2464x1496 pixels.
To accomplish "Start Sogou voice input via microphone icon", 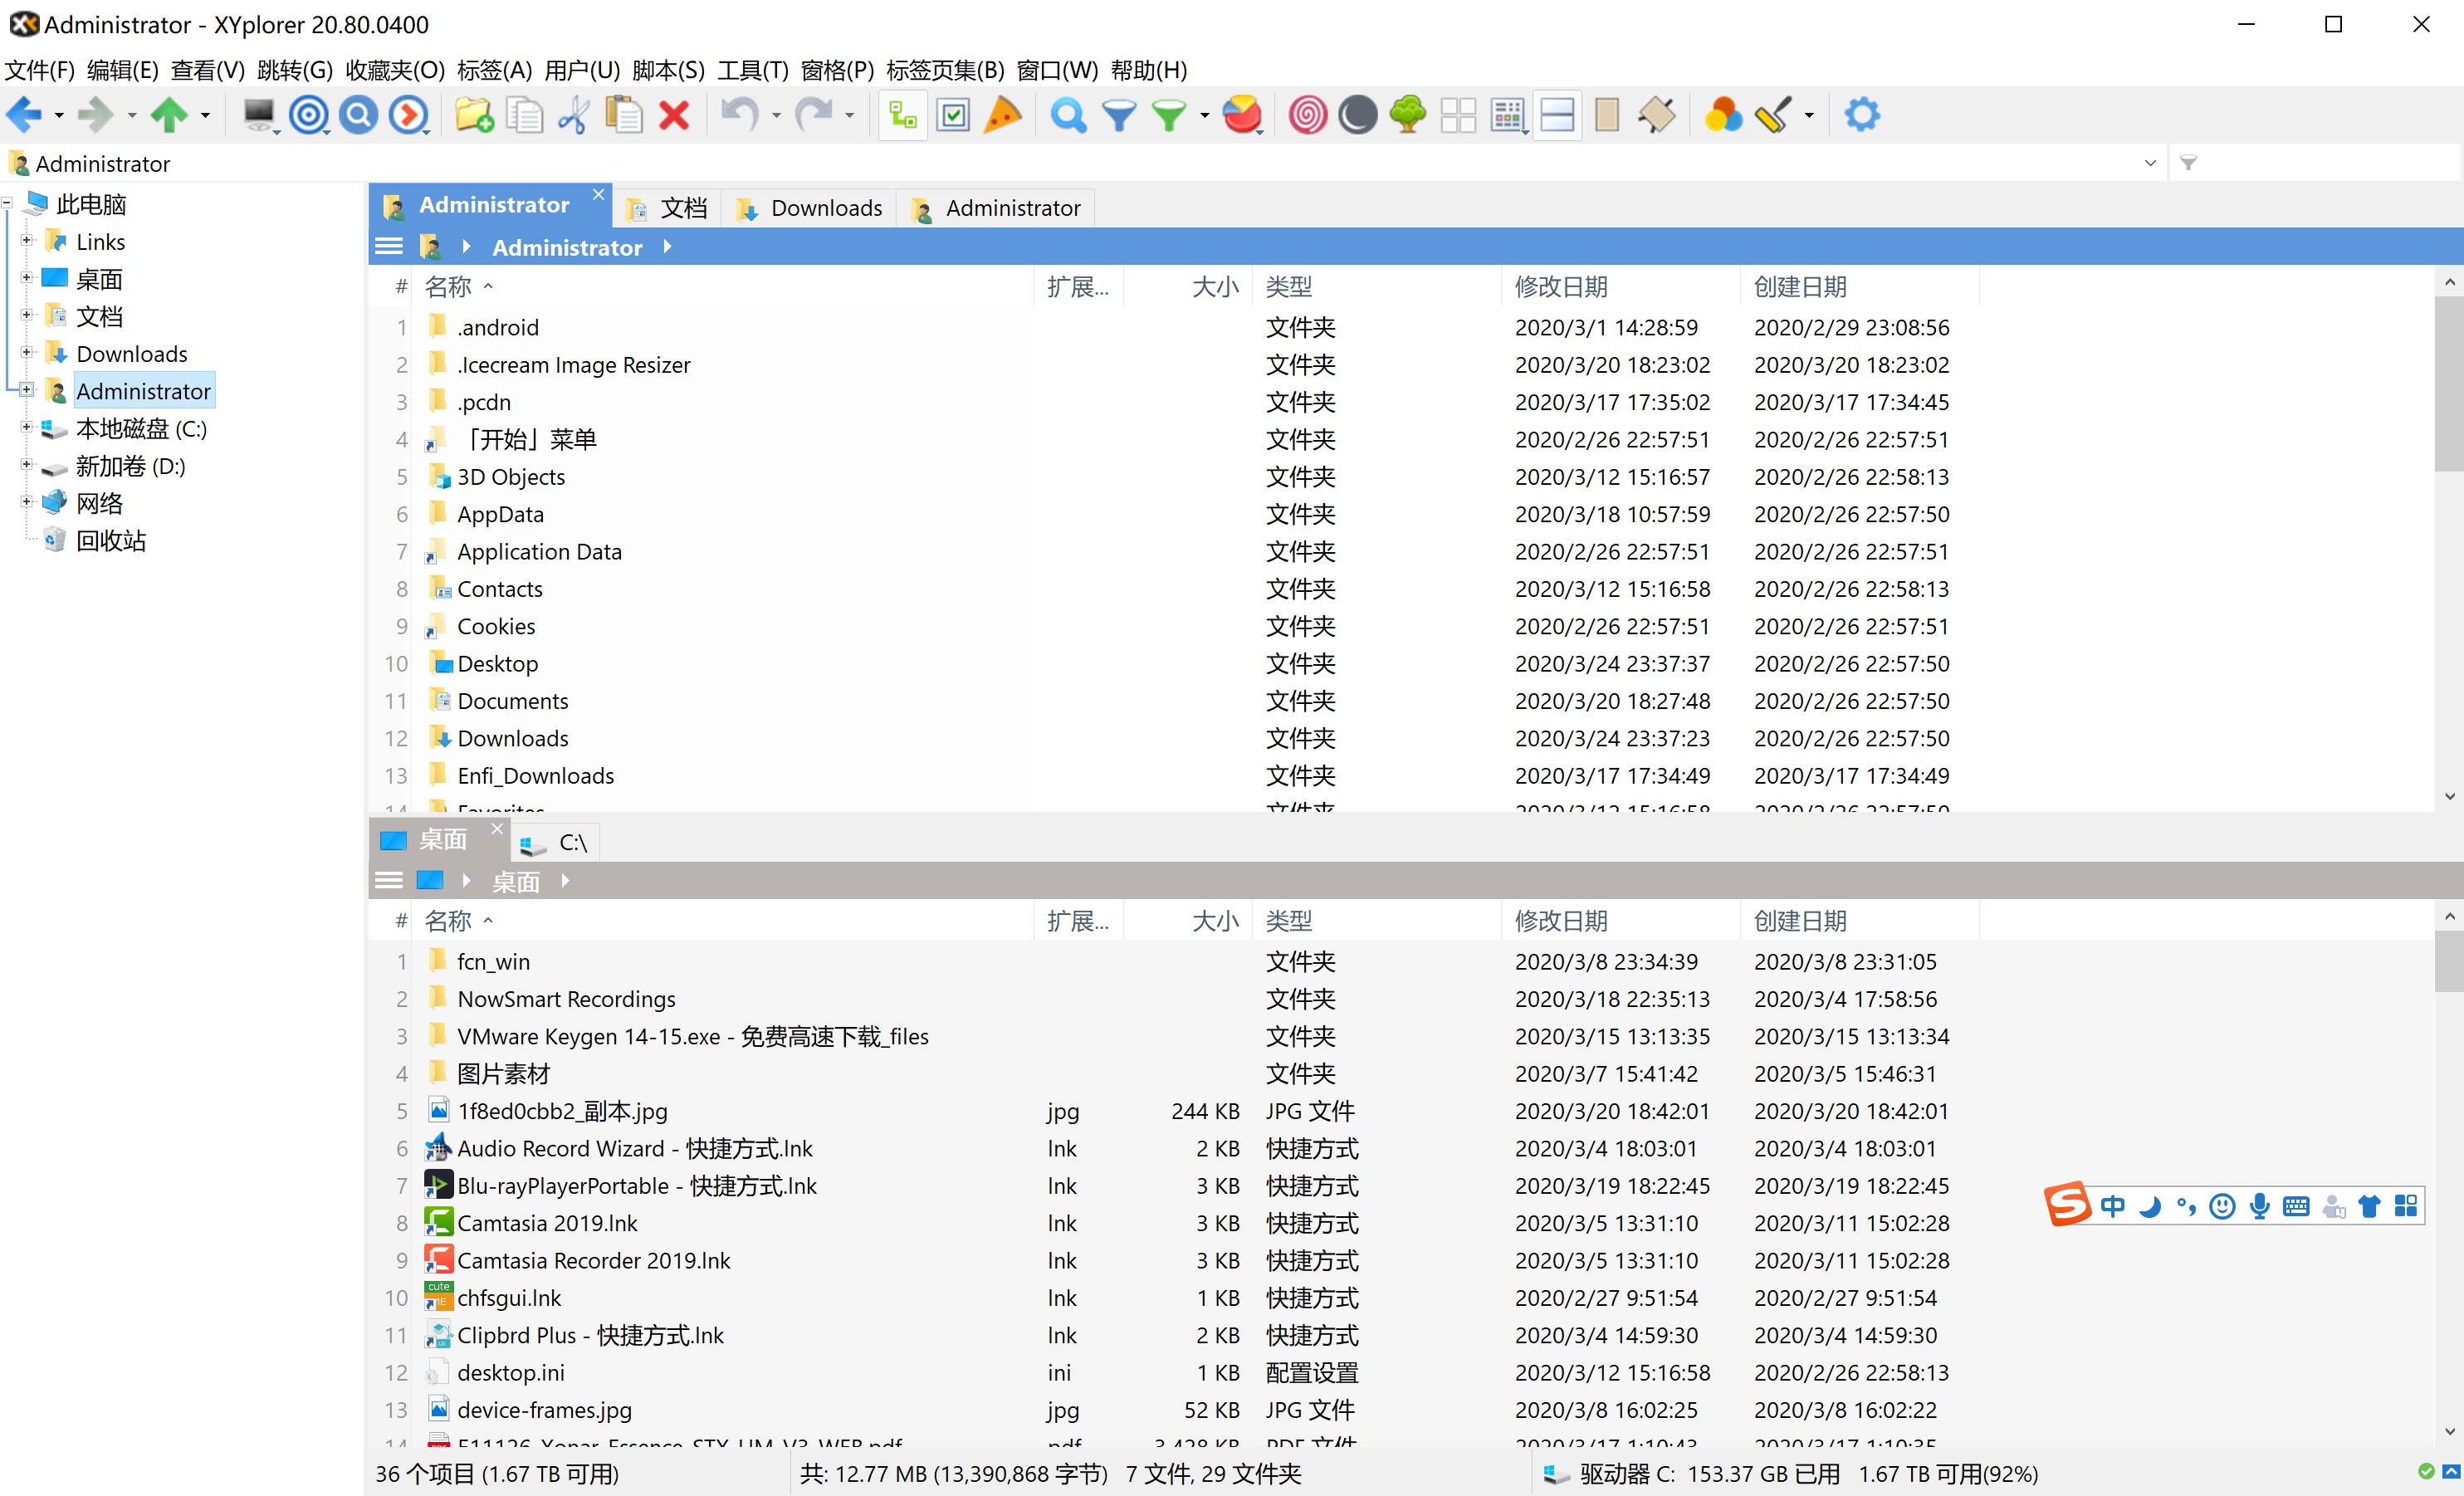I will pos(2260,1206).
